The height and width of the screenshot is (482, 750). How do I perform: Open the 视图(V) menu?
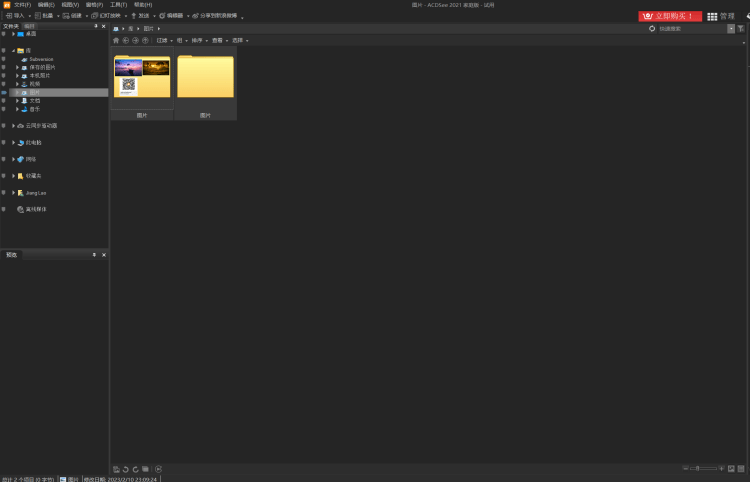click(70, 5)
